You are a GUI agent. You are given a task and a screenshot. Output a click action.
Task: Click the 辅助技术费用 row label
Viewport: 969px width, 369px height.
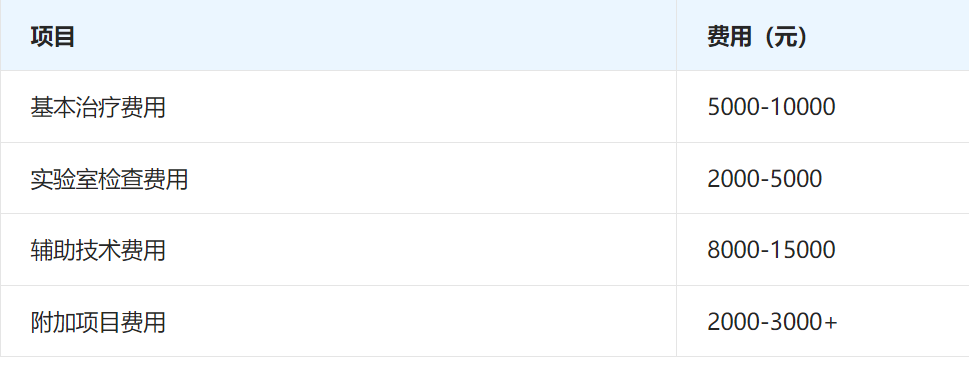(98, 250)
